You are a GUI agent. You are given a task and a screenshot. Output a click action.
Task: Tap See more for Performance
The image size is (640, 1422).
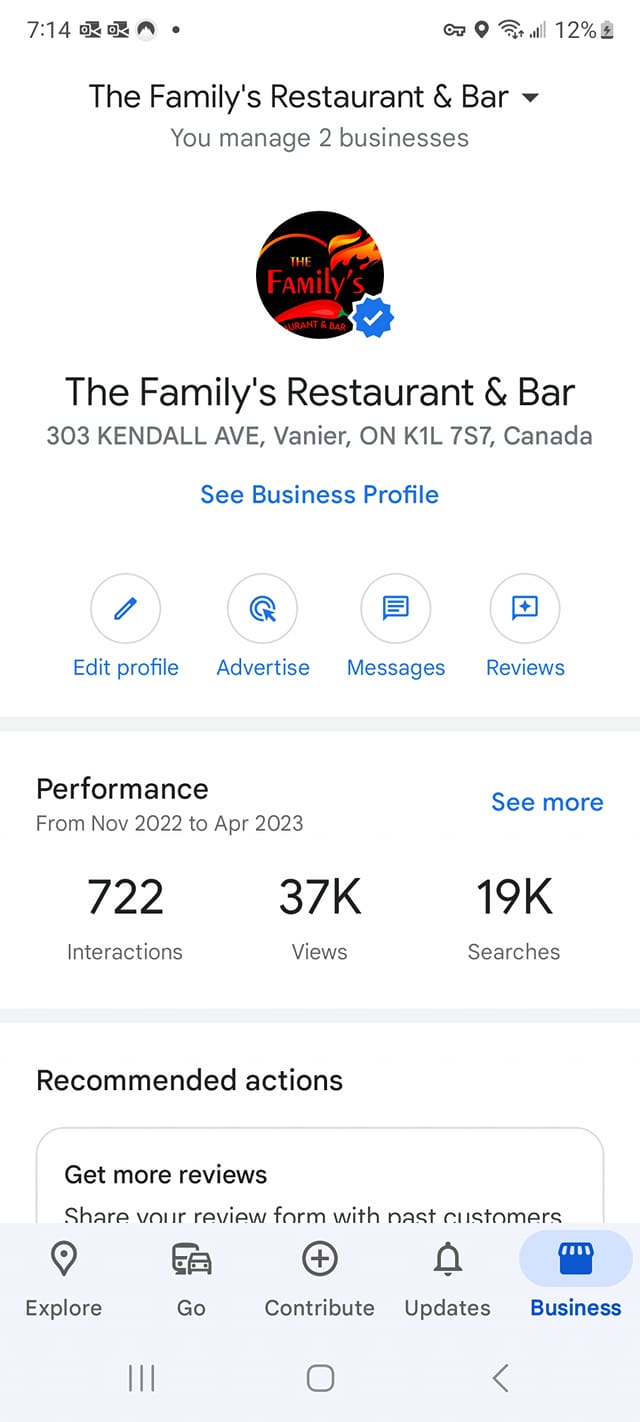547,802
